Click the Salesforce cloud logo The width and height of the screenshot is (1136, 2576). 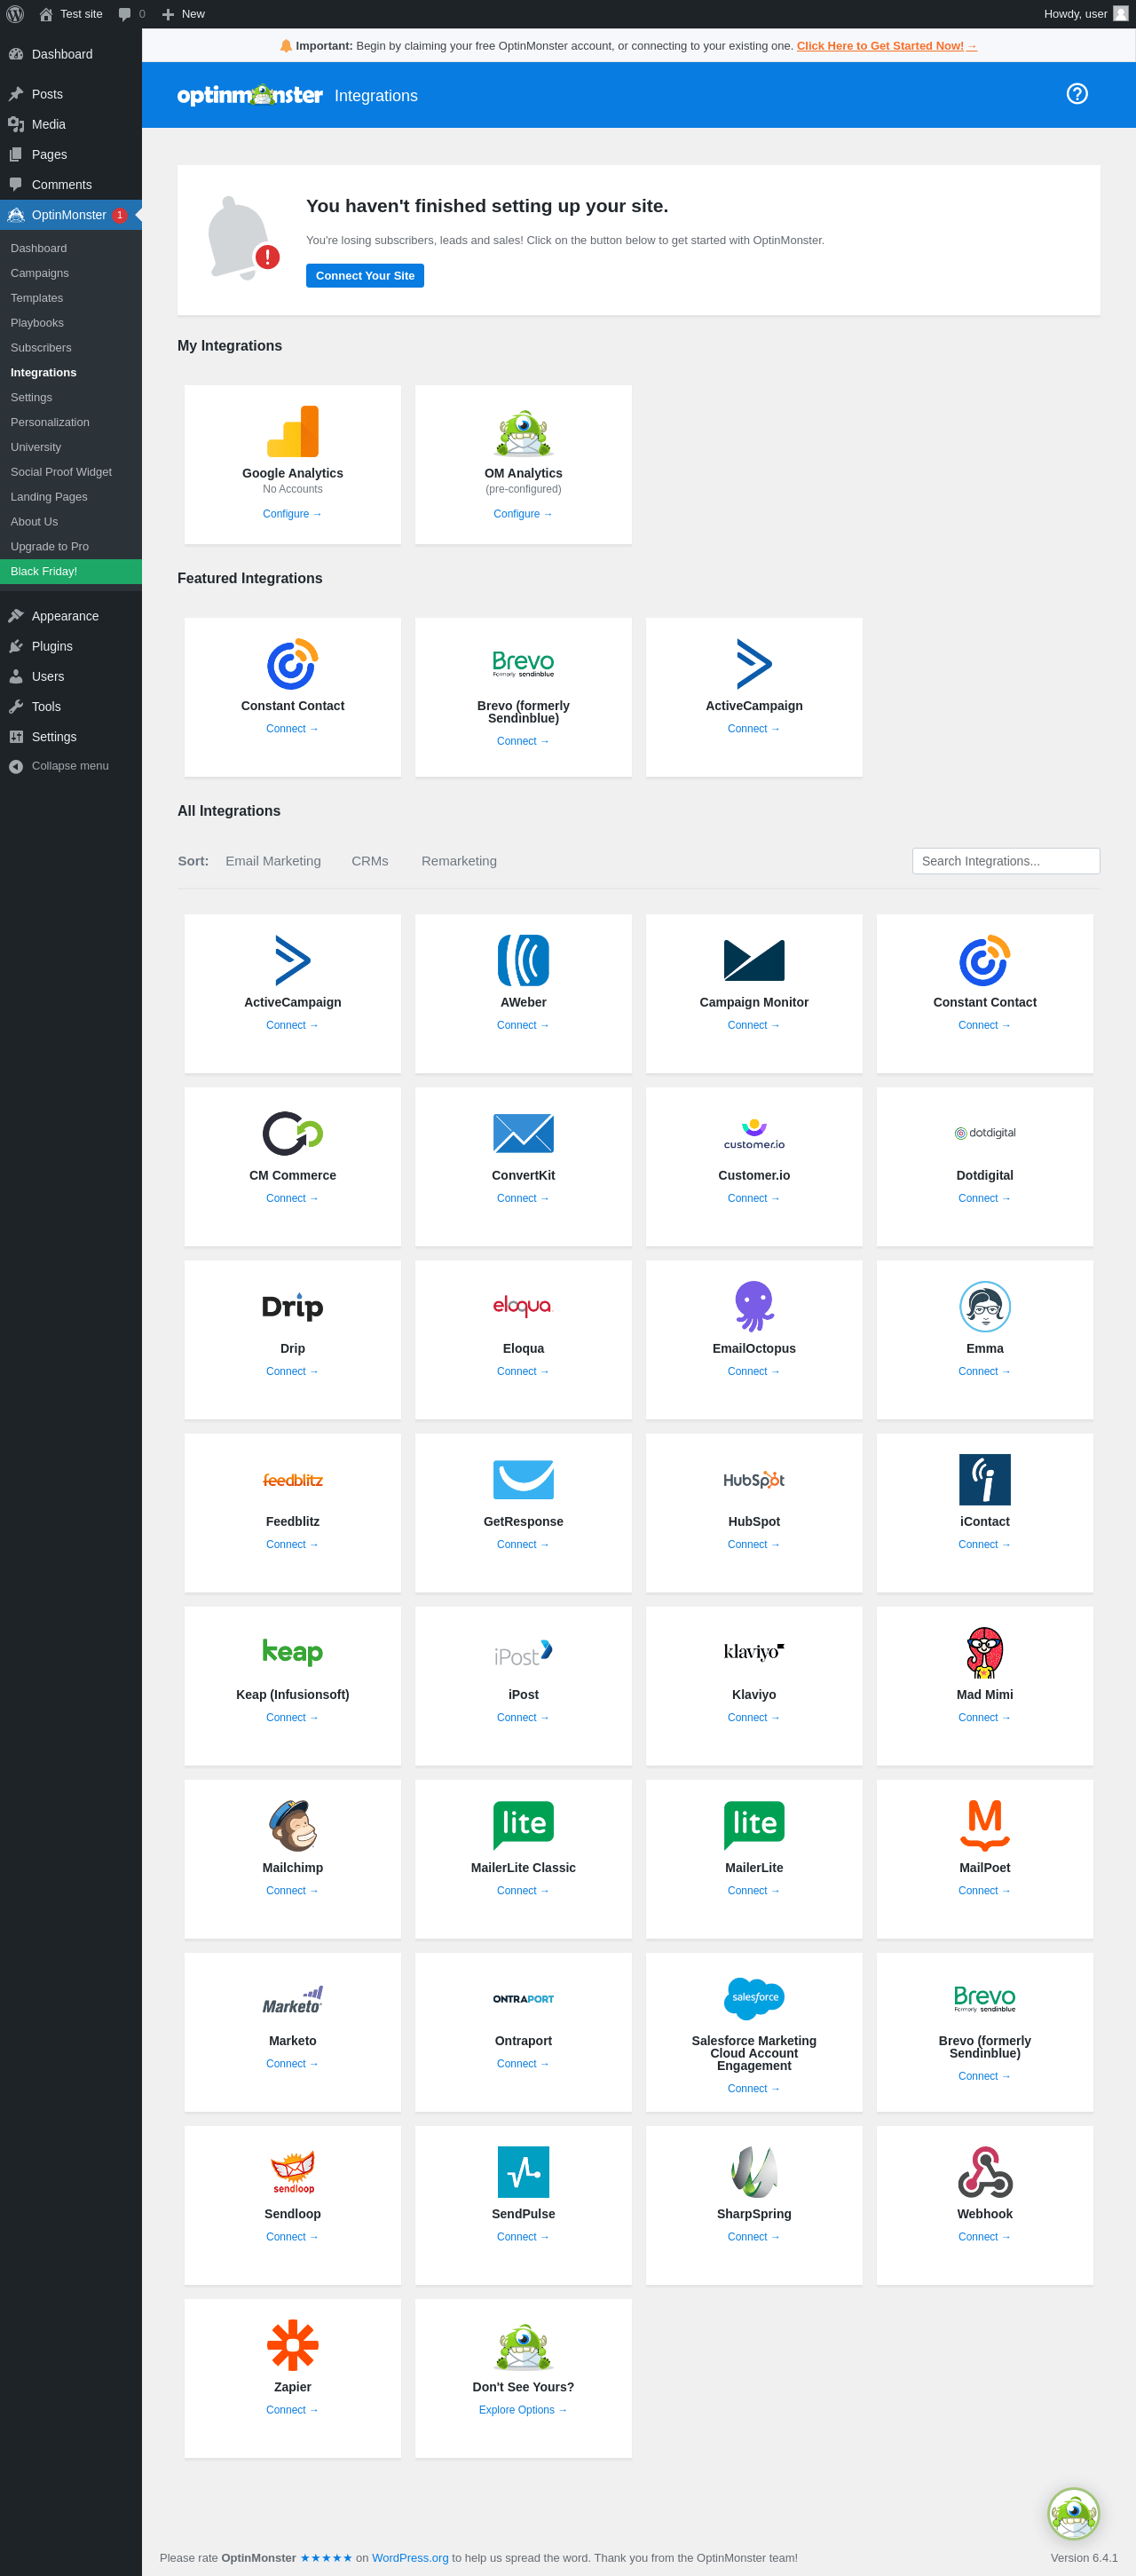tap(754, 1998)
